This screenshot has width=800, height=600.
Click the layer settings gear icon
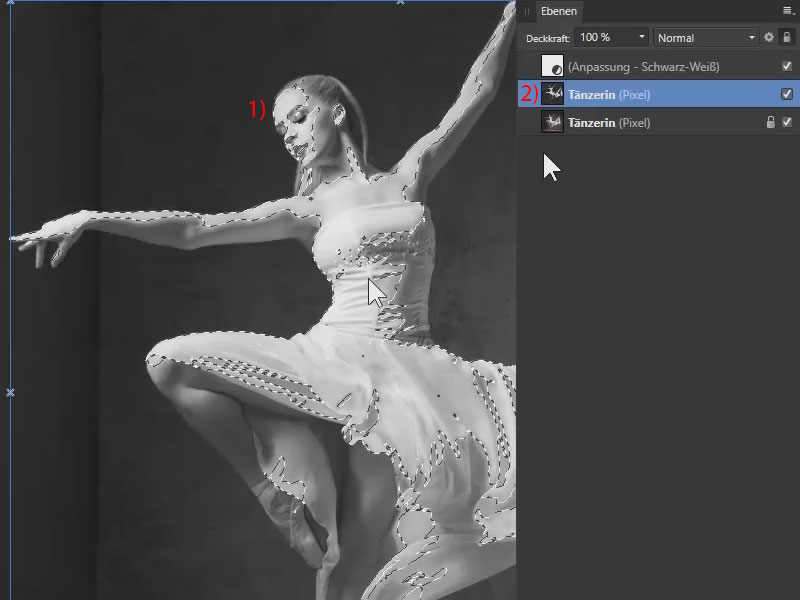769,37
